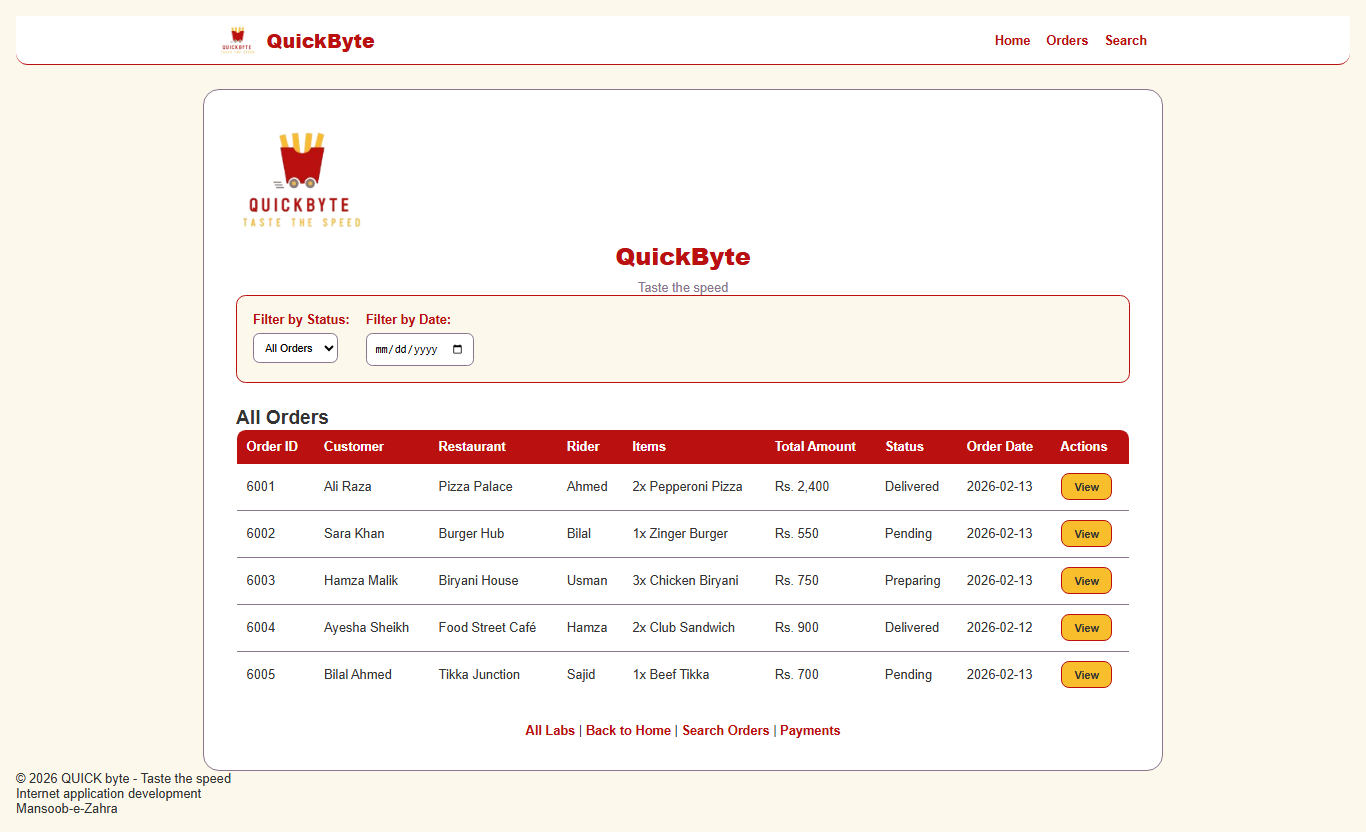
Task: View order 6003 from Biryani House
Action: [1085, 580]
